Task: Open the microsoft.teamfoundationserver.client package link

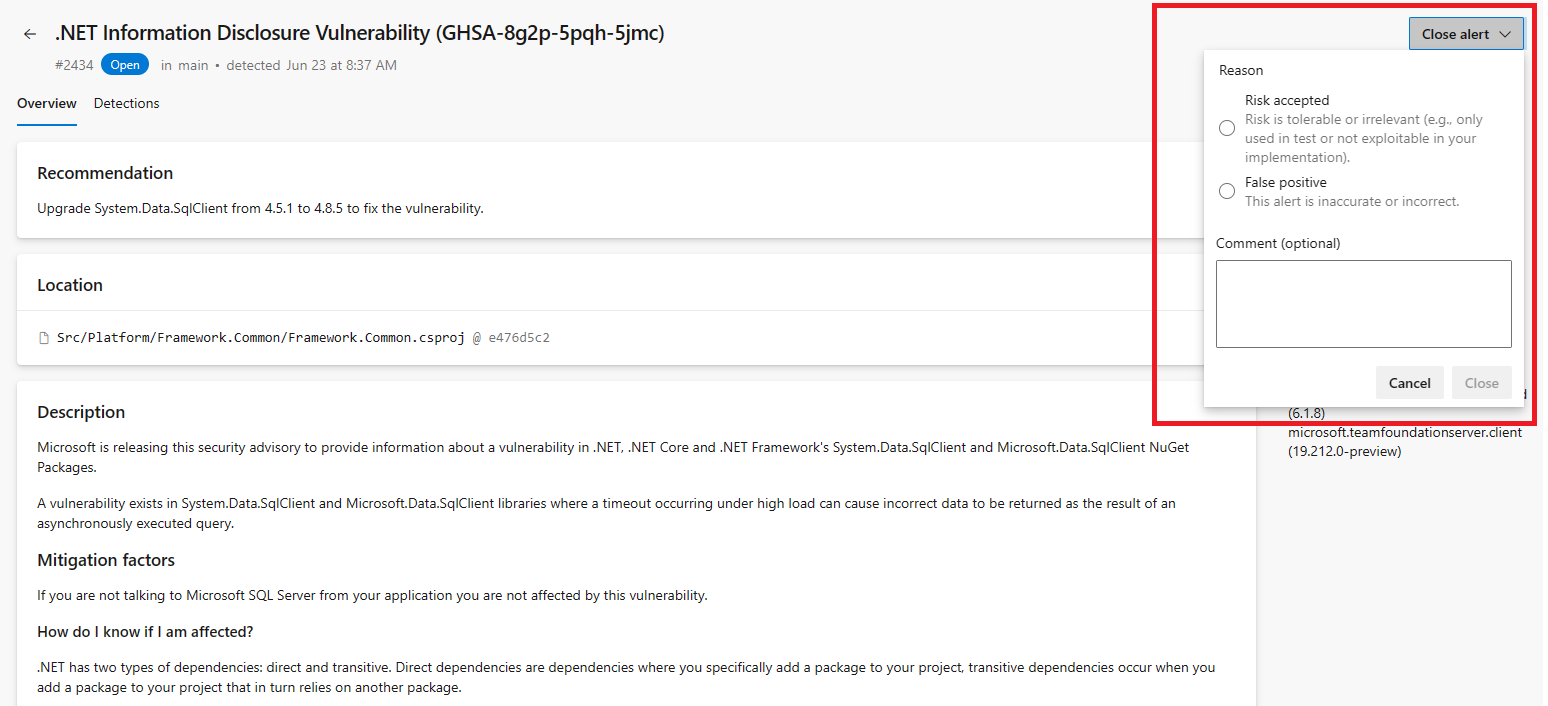Action: (1404, 432)
